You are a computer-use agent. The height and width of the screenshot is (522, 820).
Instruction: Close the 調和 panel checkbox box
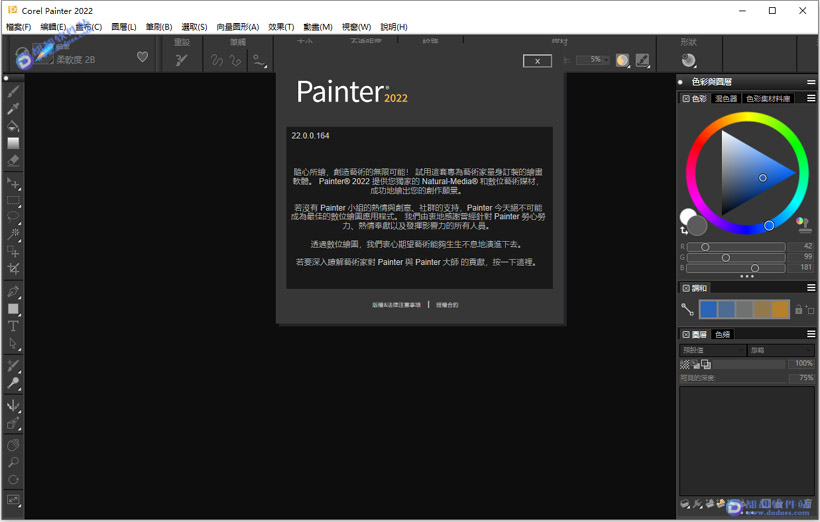686,288
